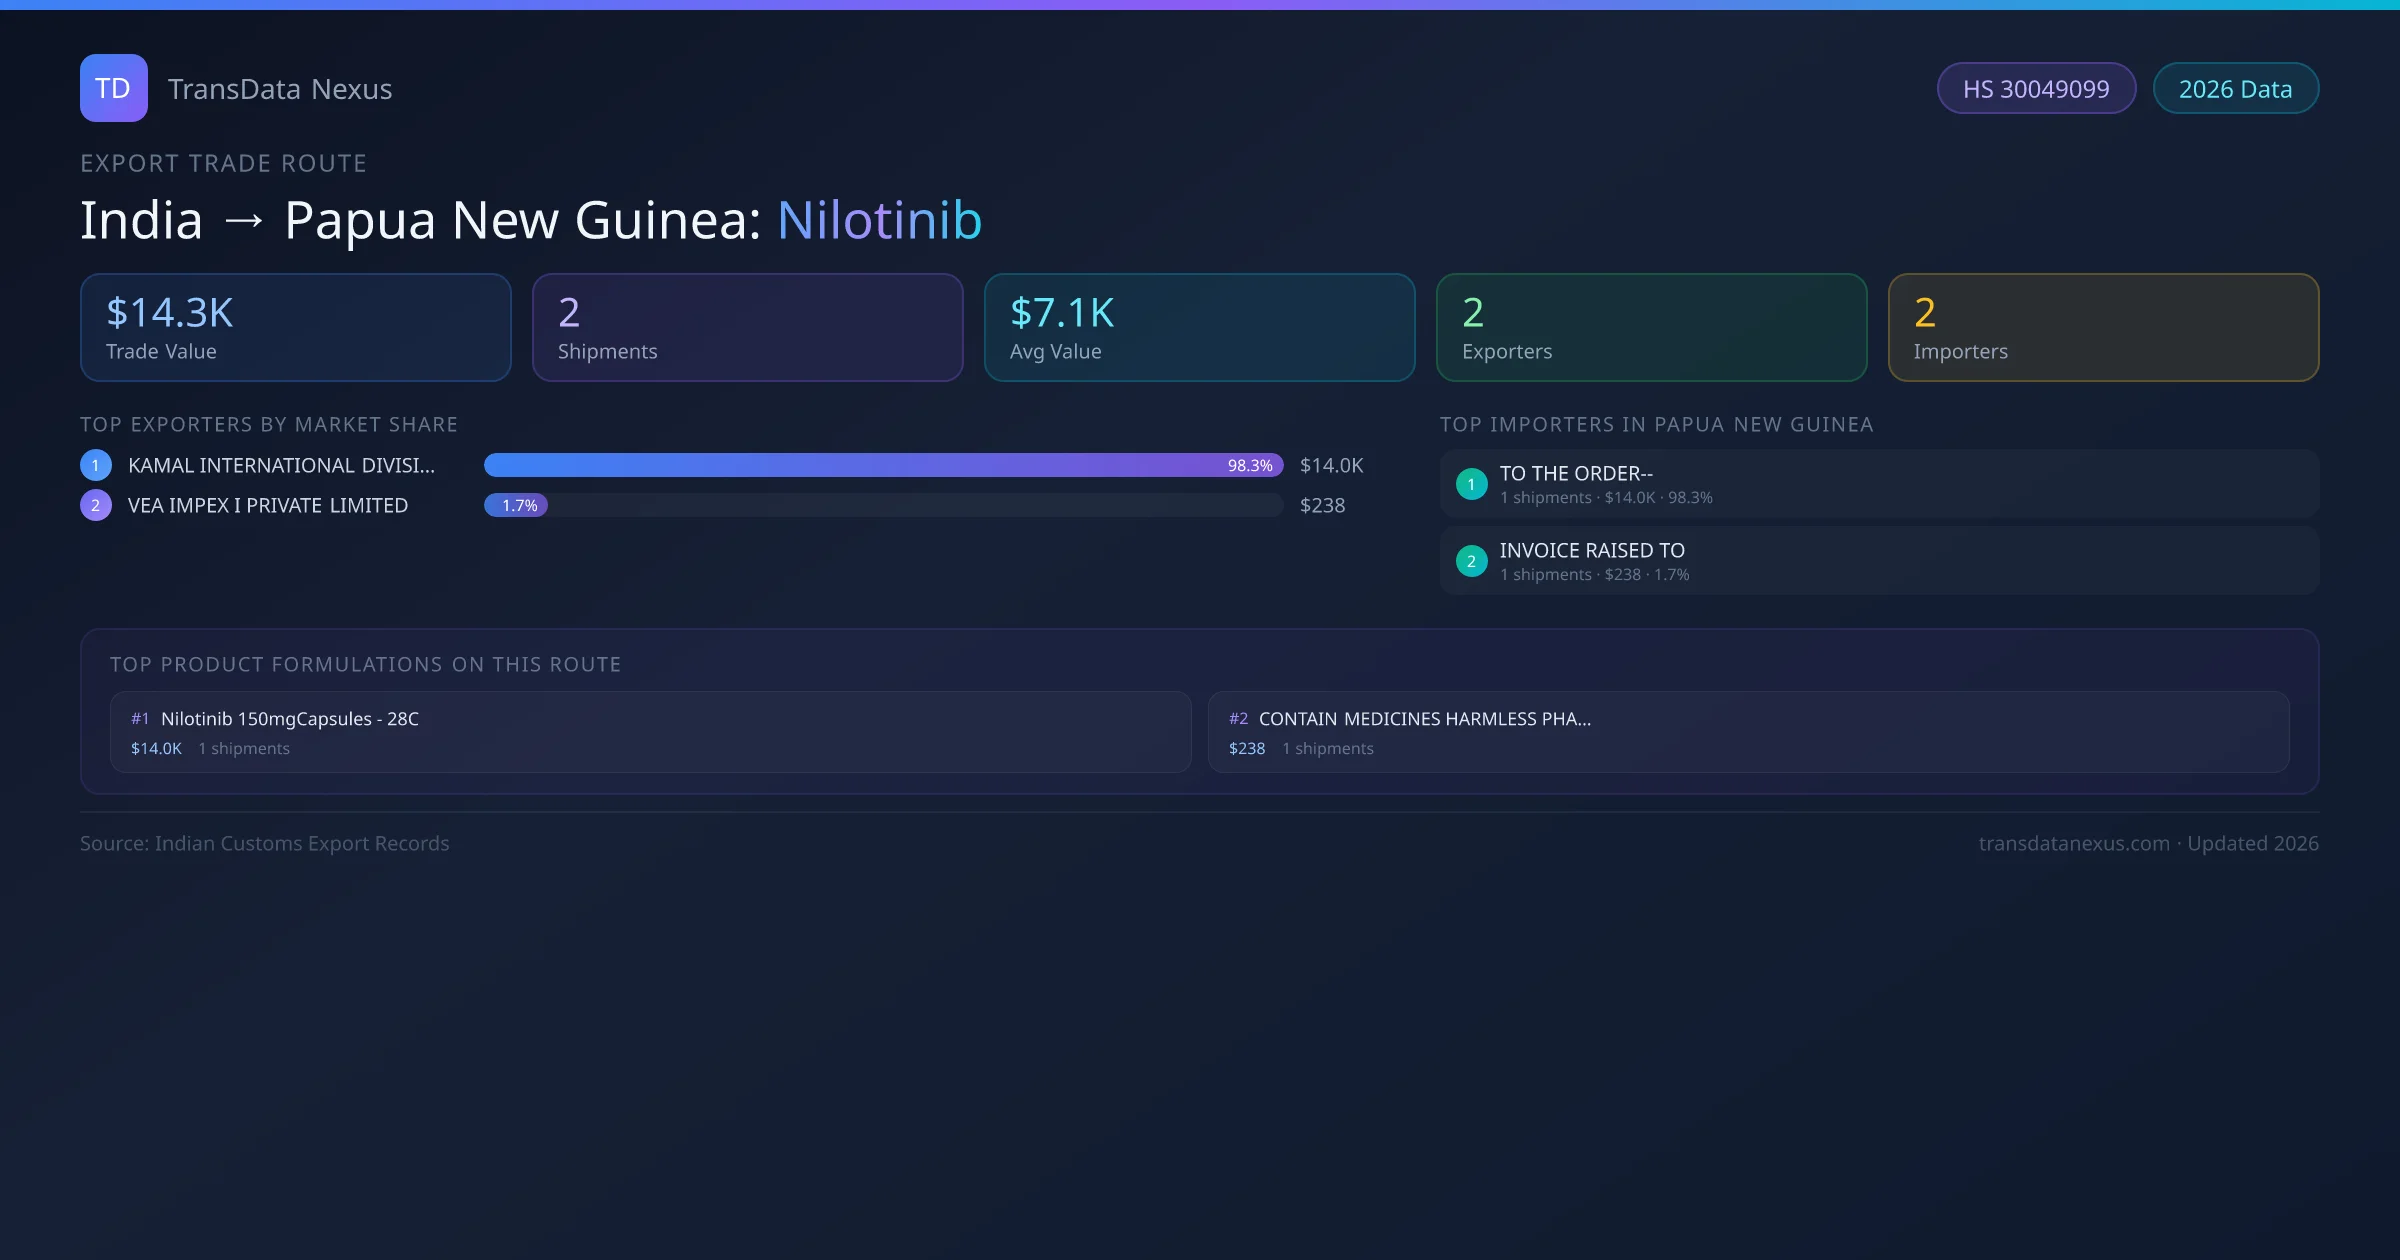Click rank 2 badge beside VEA Impex
2400x1260 pixels.
96,505
